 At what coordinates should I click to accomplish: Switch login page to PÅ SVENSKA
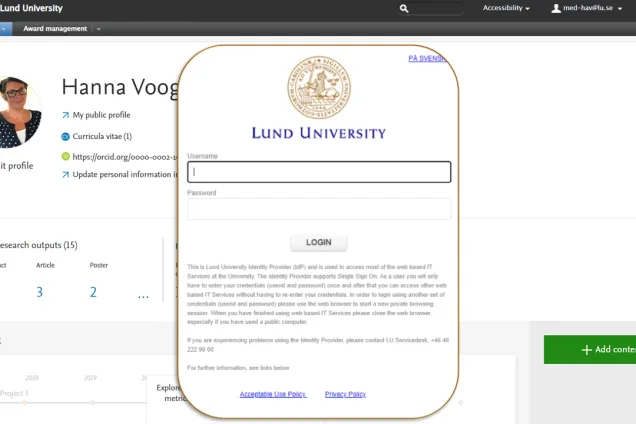[x=427, y=58]
